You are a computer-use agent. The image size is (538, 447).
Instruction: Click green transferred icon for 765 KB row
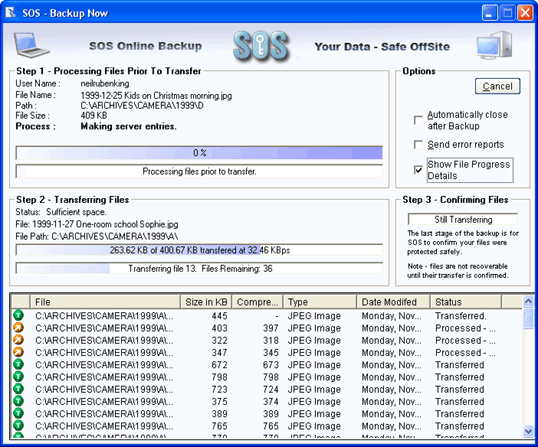(x=18, y=426)
